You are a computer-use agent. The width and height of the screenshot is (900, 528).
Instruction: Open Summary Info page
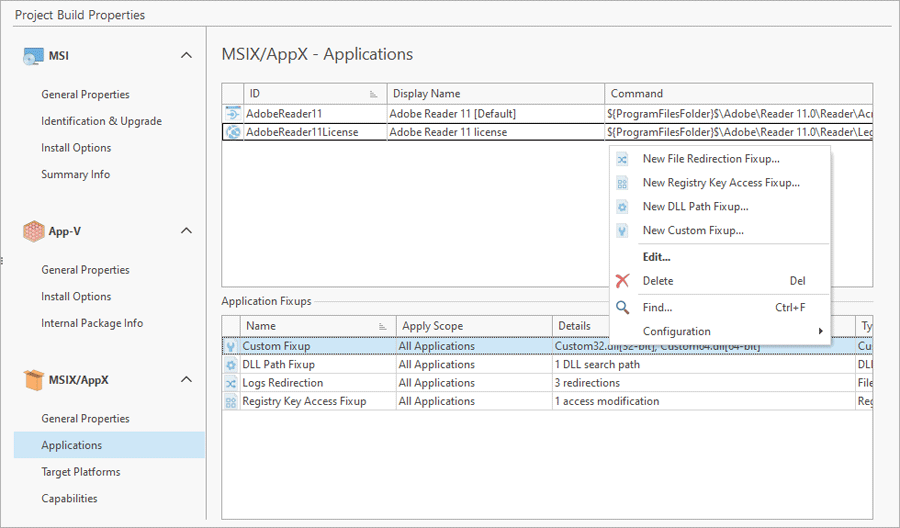pos(75,174)
